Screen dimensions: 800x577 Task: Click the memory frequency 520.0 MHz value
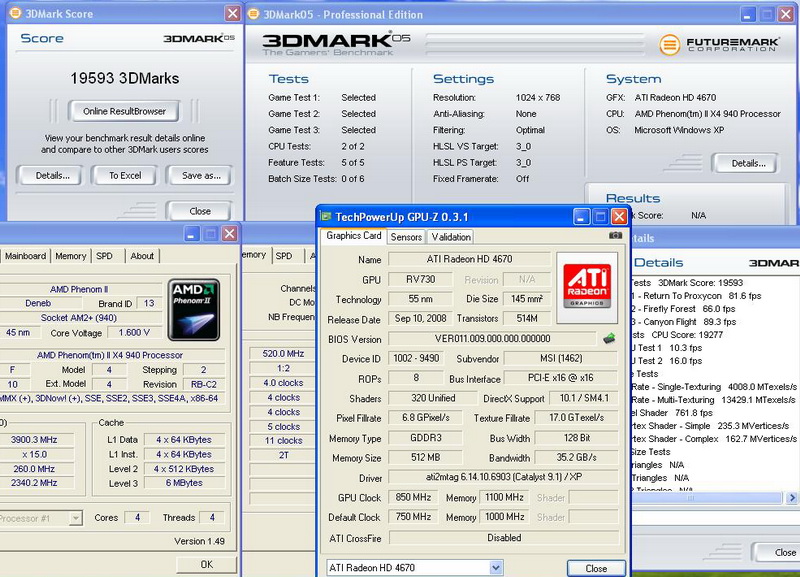click(x=283, y=354)
